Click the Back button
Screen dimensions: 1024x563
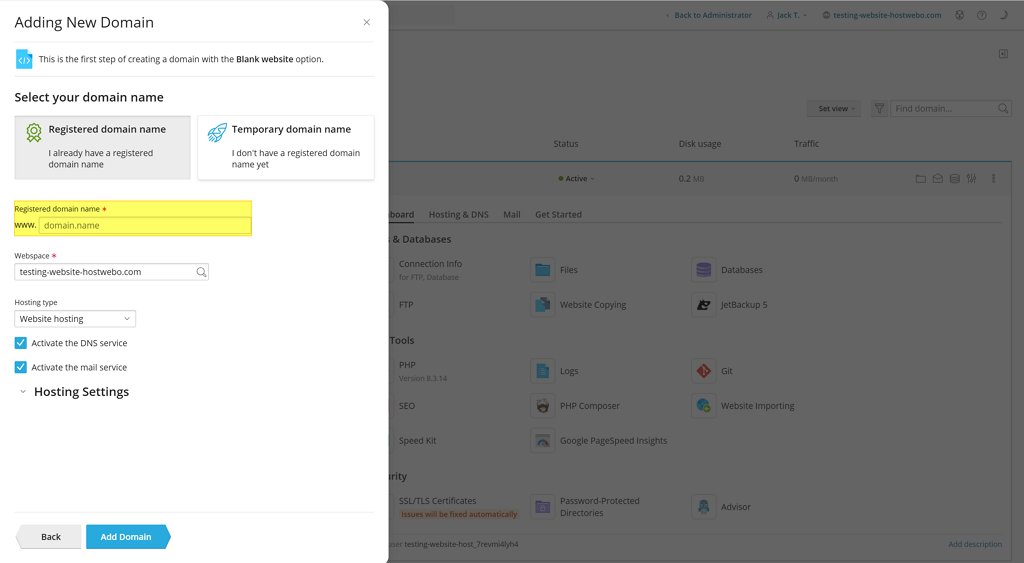[50, 537]
